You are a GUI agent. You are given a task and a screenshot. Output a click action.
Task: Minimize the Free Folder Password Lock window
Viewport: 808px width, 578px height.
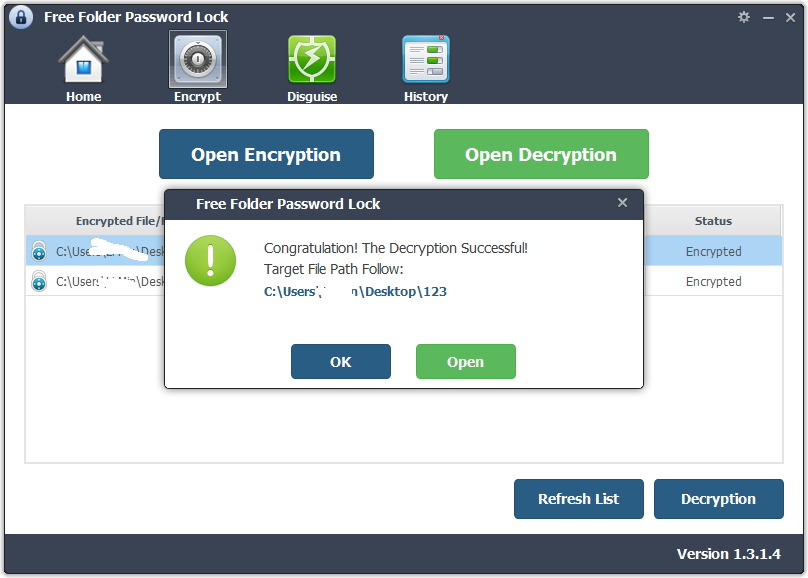[768, 18]
